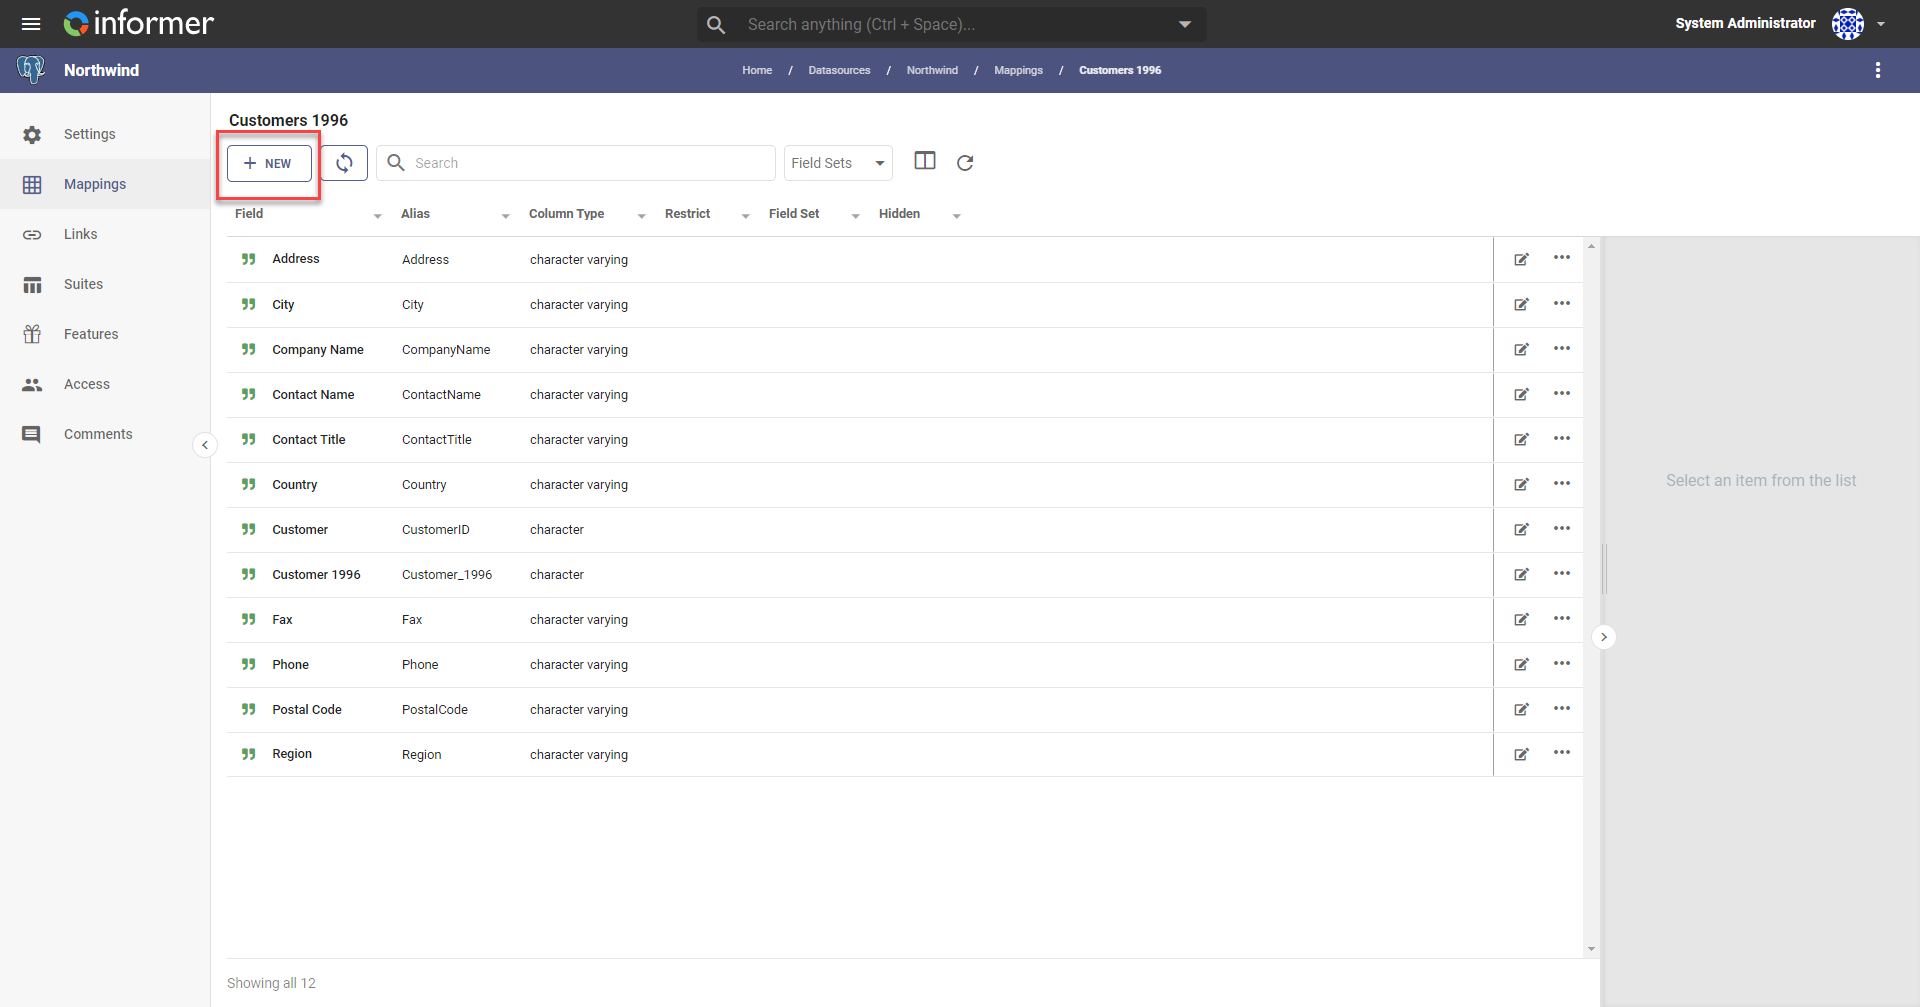Click the Informer logo

(x=139, y=23)
